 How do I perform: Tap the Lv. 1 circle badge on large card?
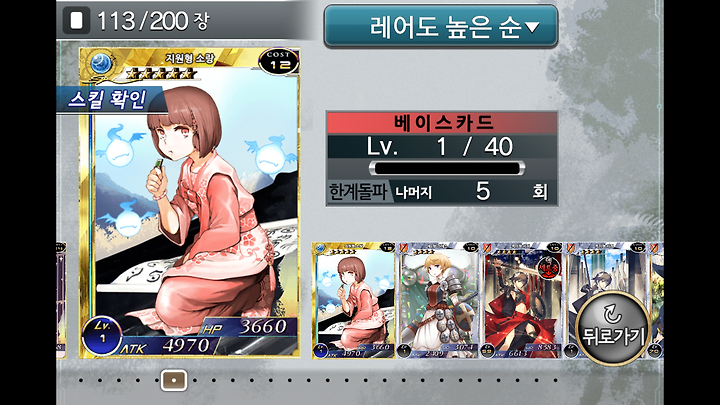102,335
